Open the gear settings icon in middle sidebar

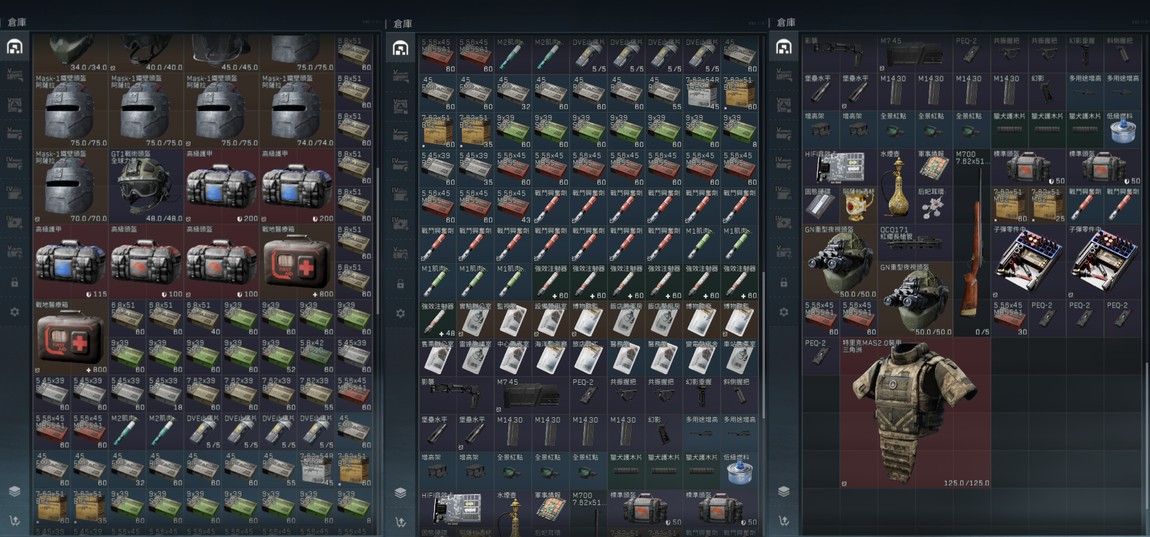[400, 313]
